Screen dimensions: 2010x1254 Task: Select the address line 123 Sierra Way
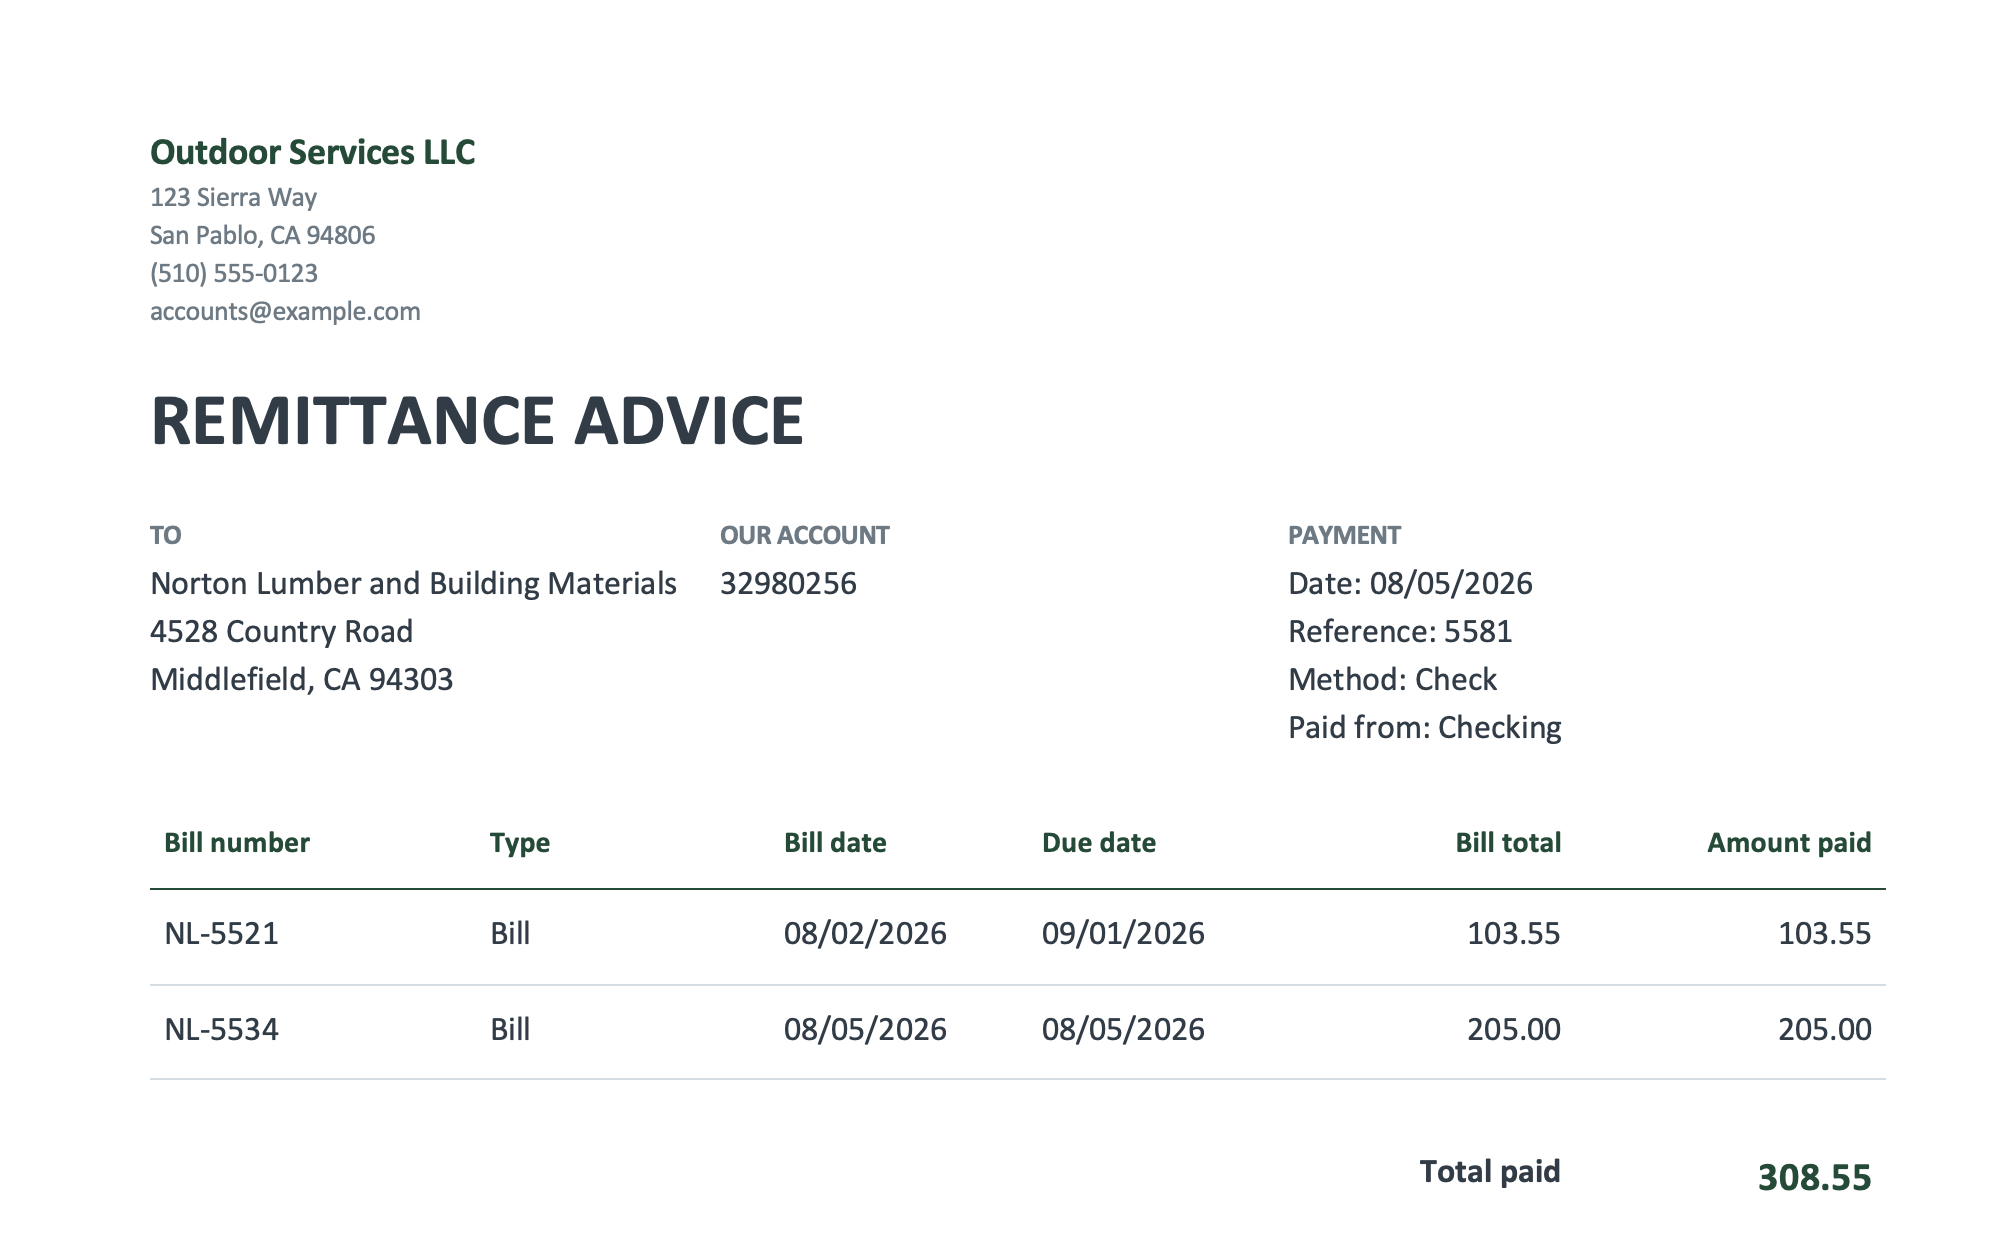point(233,197)
